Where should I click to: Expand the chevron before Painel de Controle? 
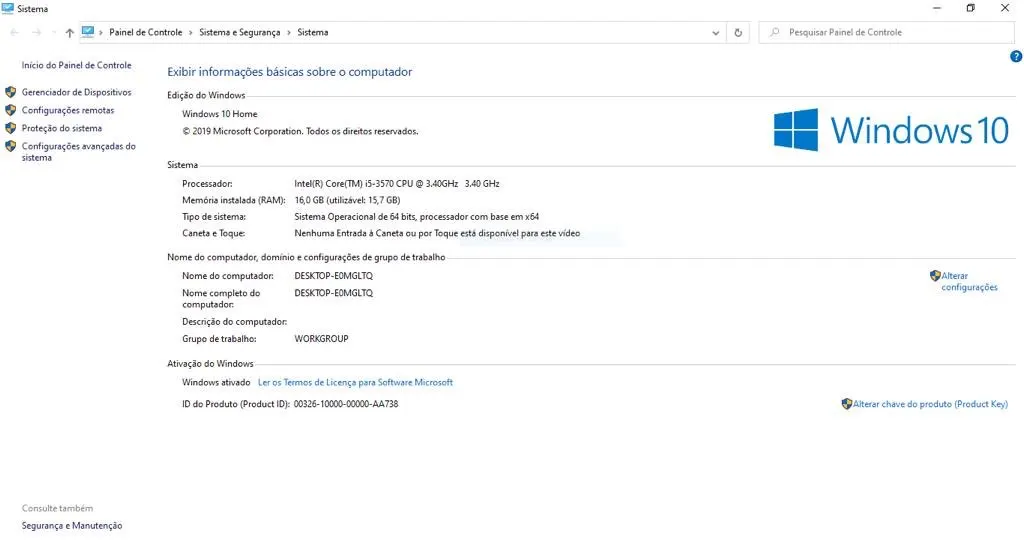101,33
